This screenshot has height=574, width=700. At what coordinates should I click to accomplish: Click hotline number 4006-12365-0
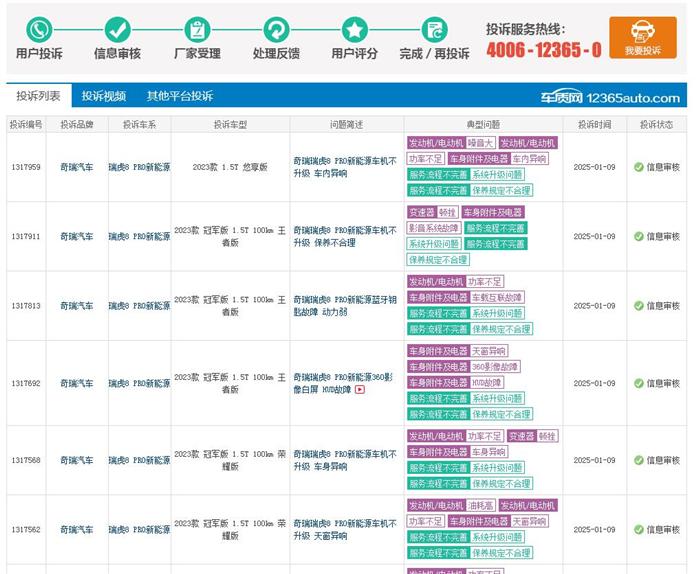544,50
